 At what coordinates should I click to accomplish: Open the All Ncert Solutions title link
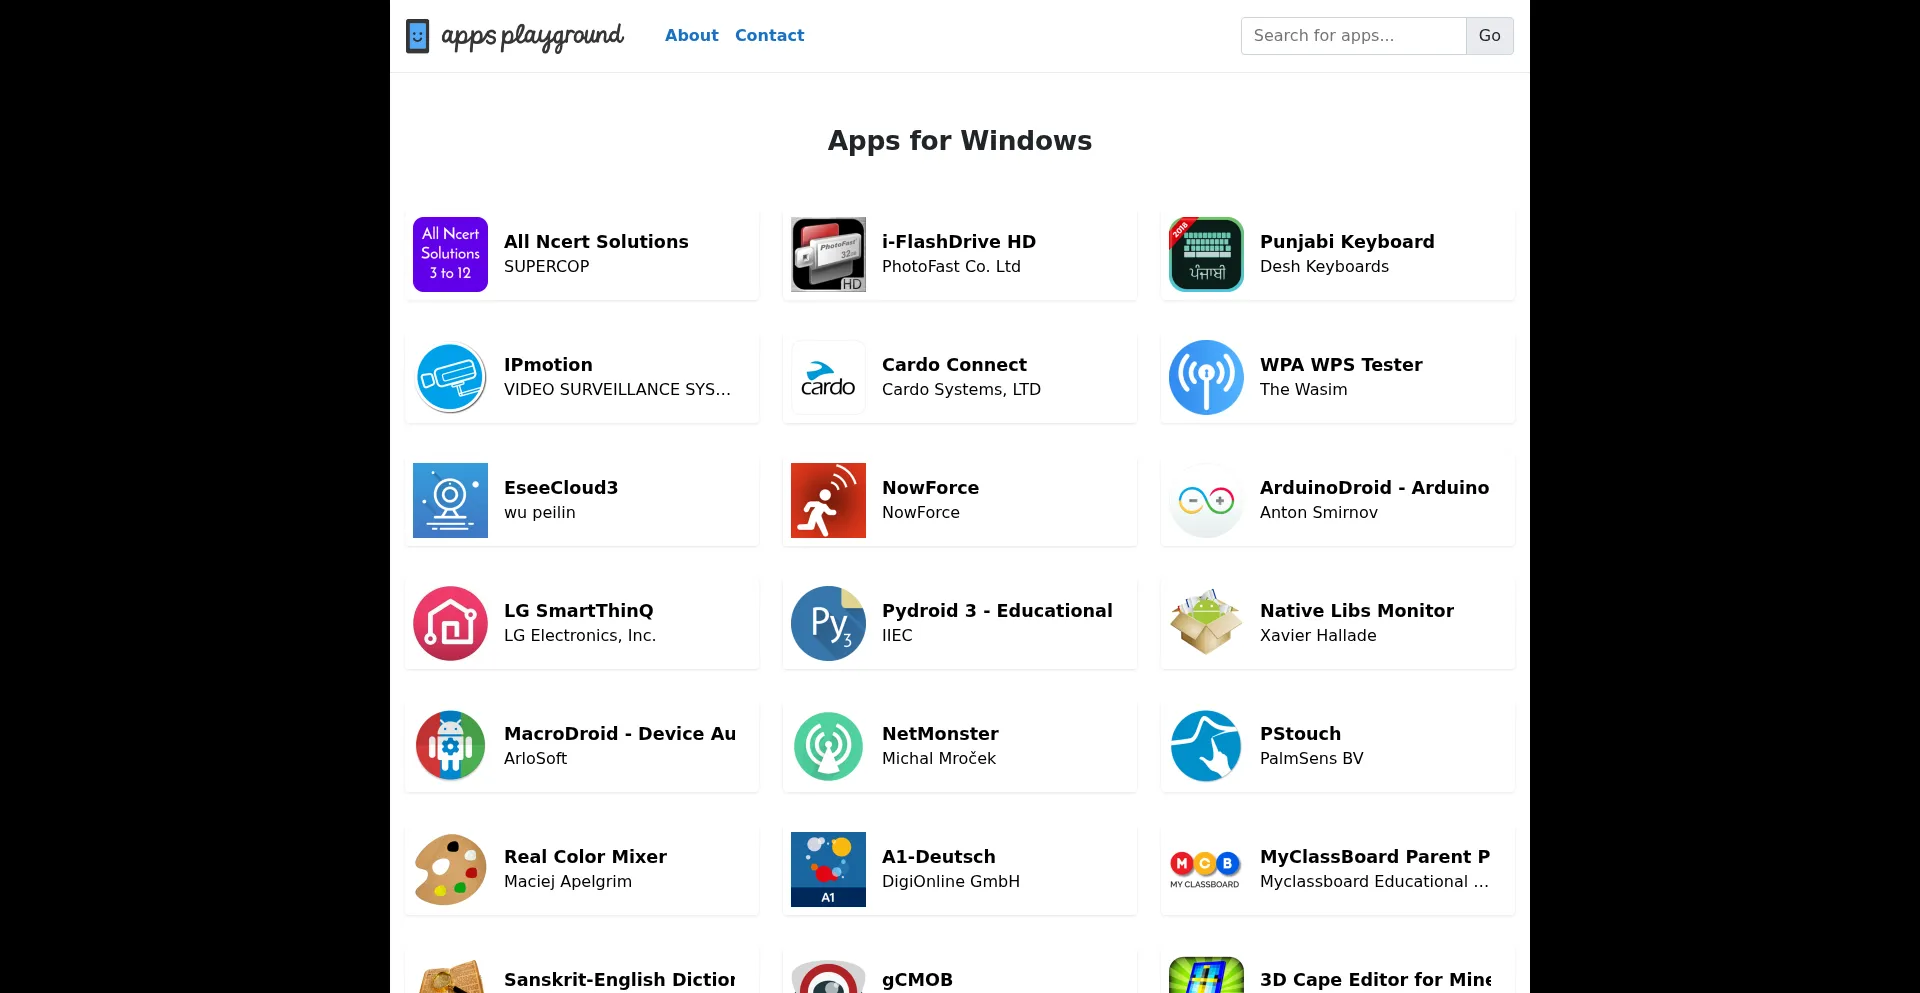tap(596, 242)
